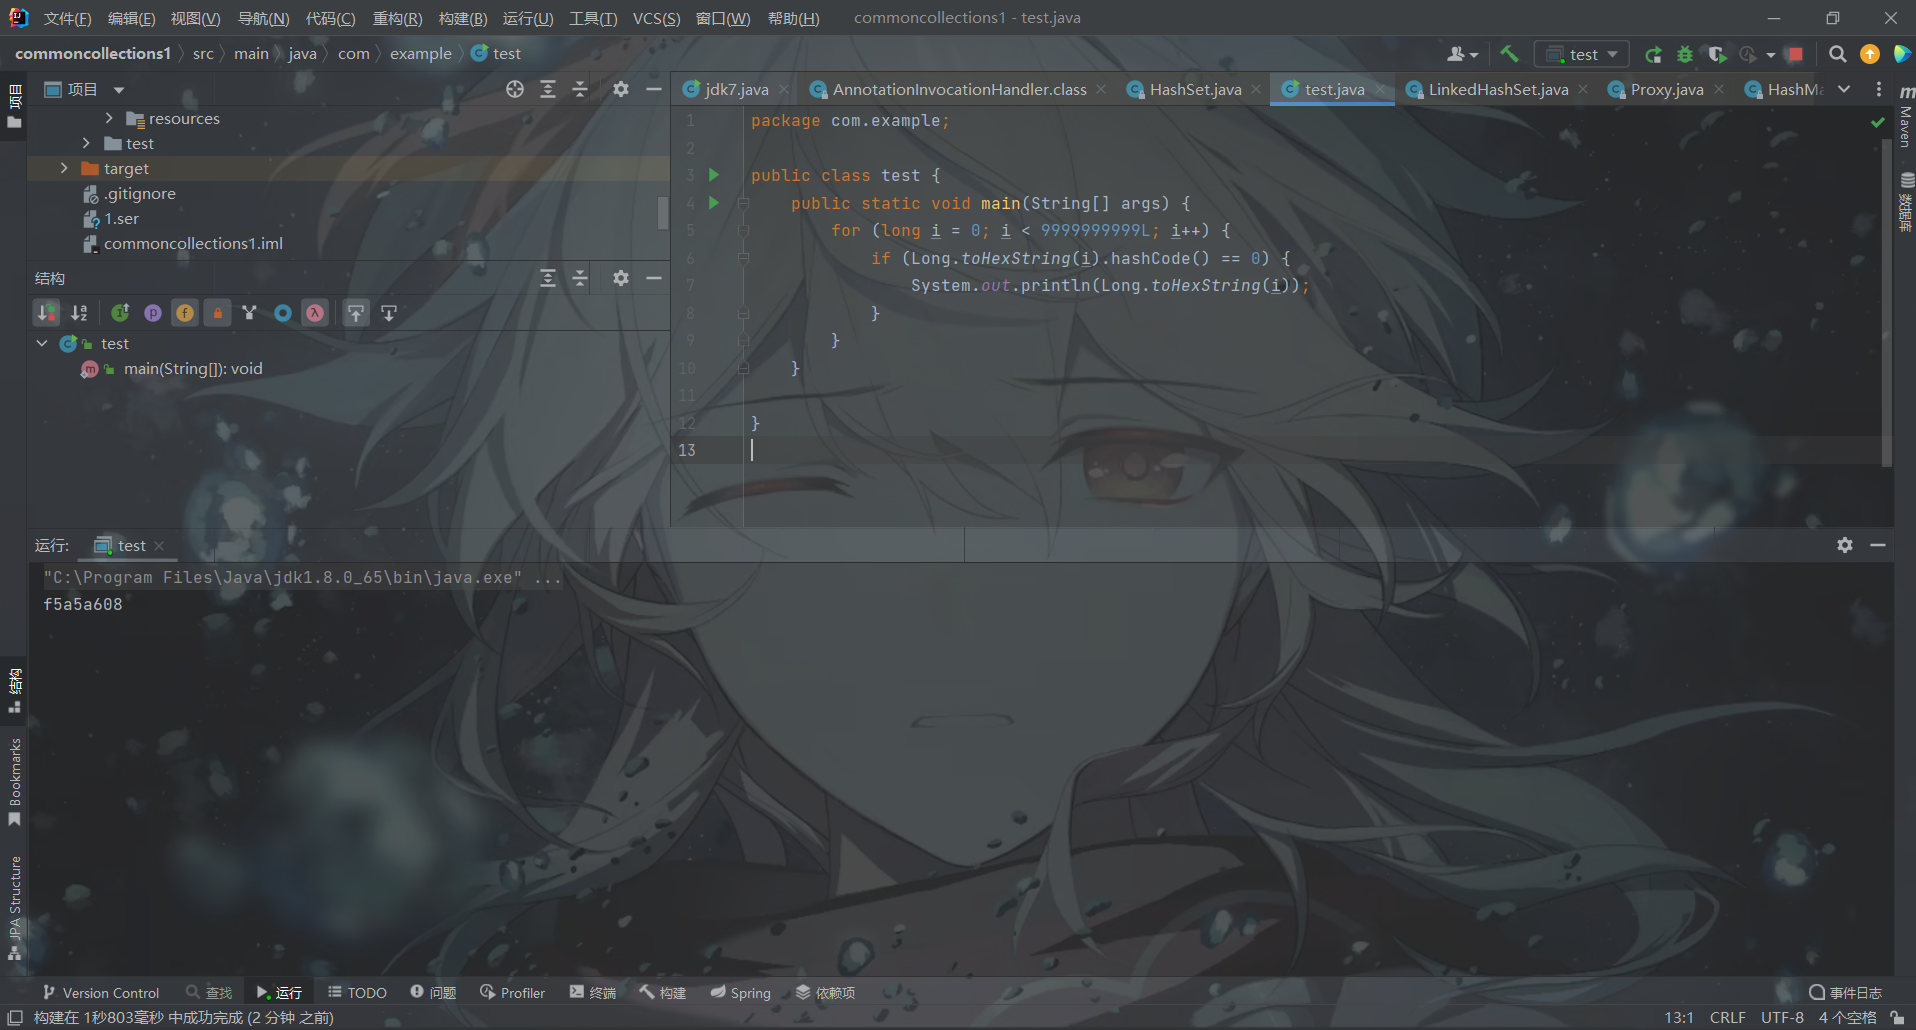Open the 'test' run configuration dropdown
This screenshot has width=1916, height=1030.
tap(1582, 54)
